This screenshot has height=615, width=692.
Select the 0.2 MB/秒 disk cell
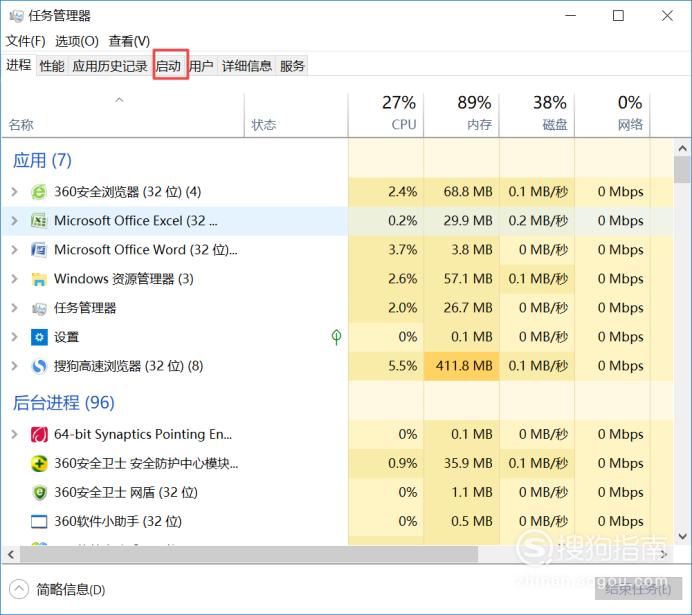pos(537,221)
